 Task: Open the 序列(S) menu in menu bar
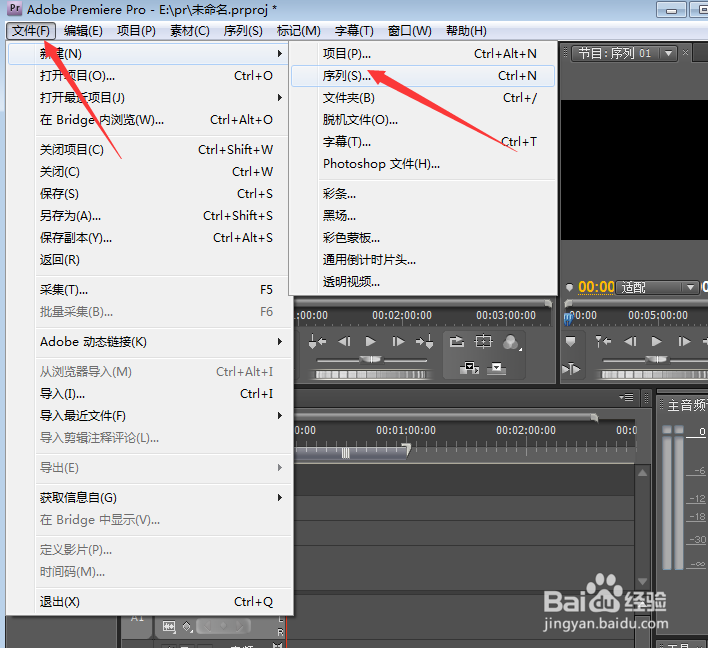(x=243, y=31)
